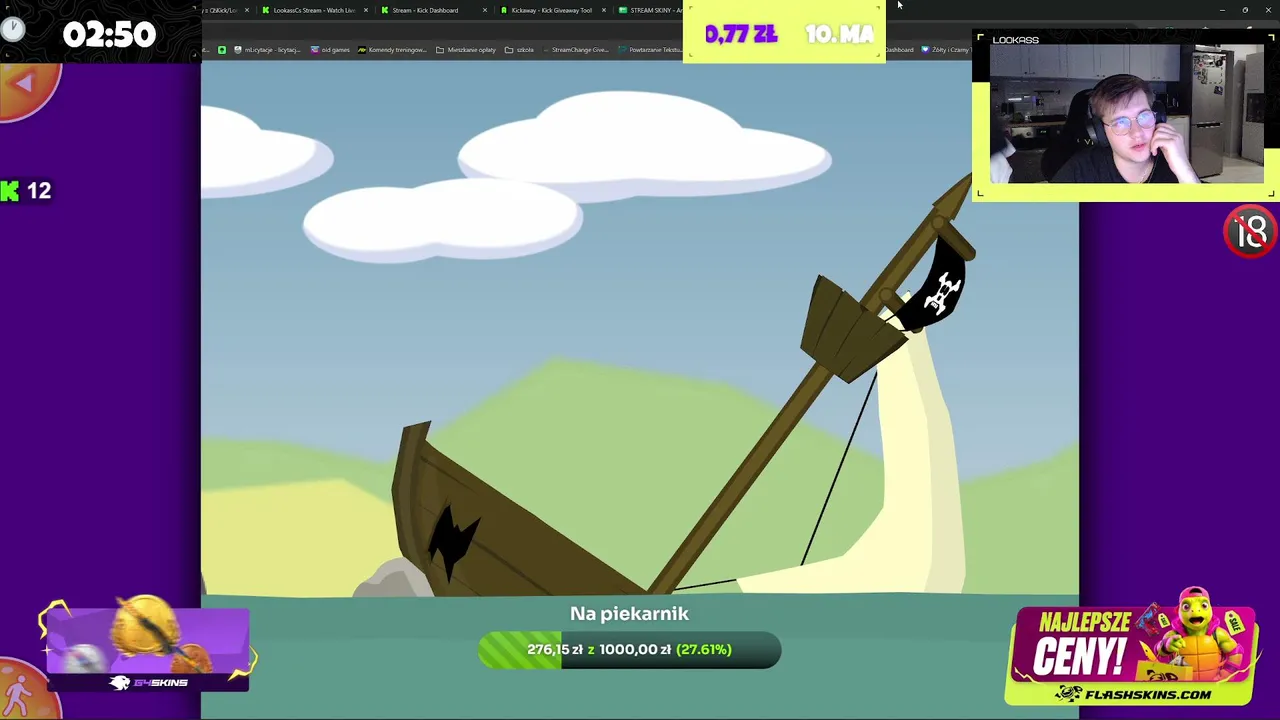Open the mLicytacje bookmark
Screen dimensions: 1280x720
[267, 49]
